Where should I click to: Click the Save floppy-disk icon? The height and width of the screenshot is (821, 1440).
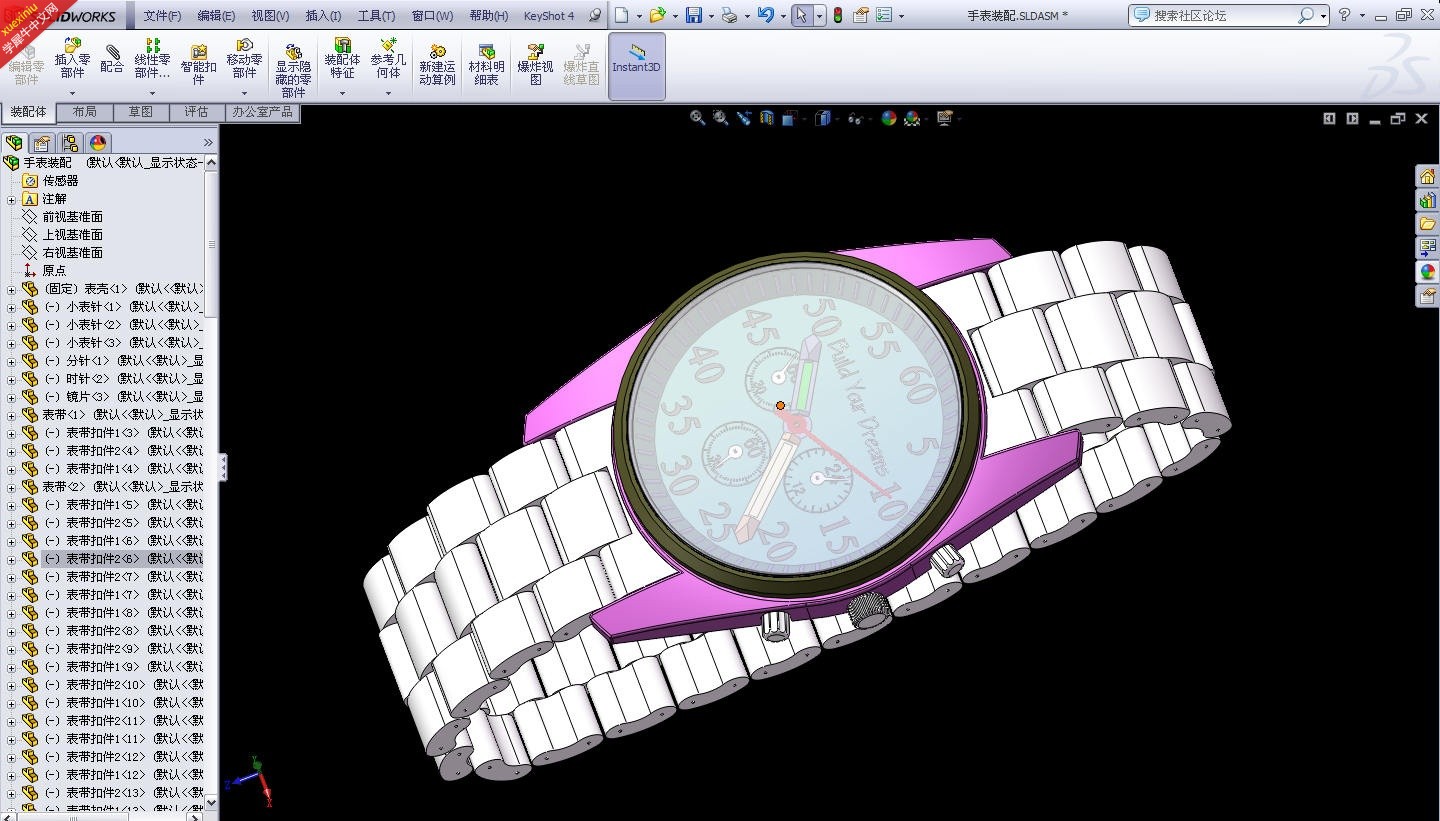coord(693,15)
